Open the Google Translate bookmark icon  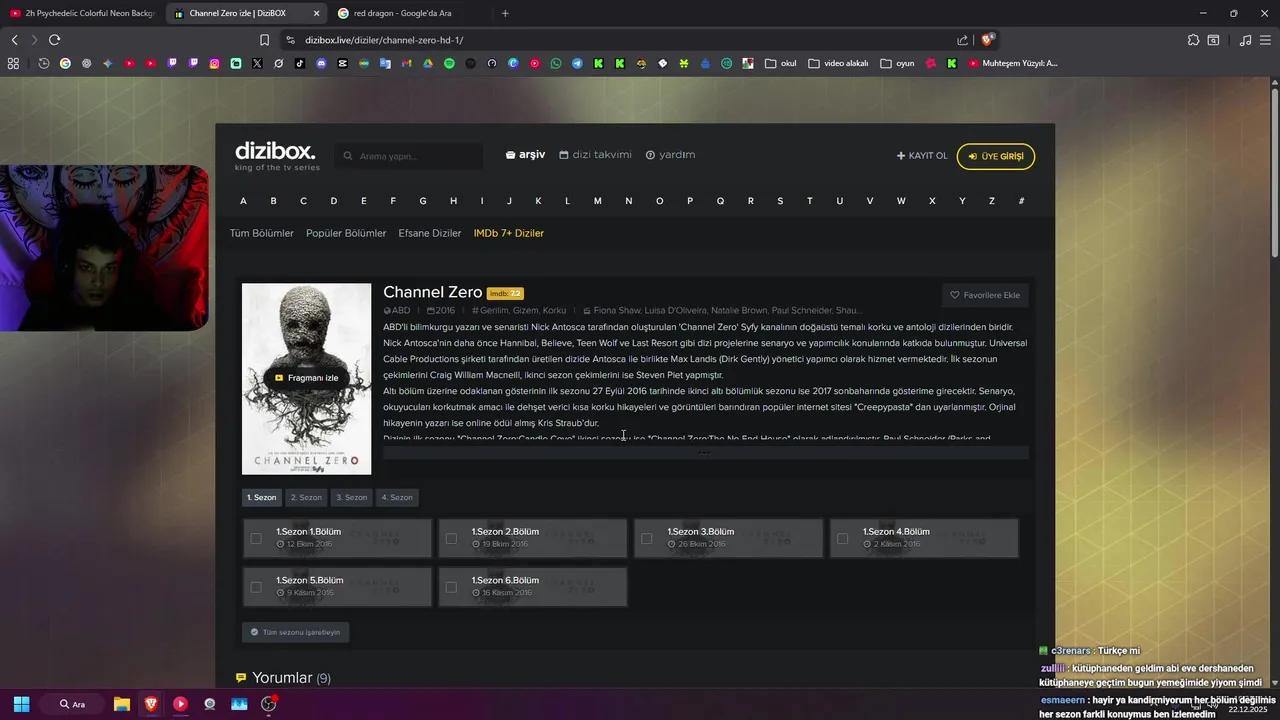point(385,63)
